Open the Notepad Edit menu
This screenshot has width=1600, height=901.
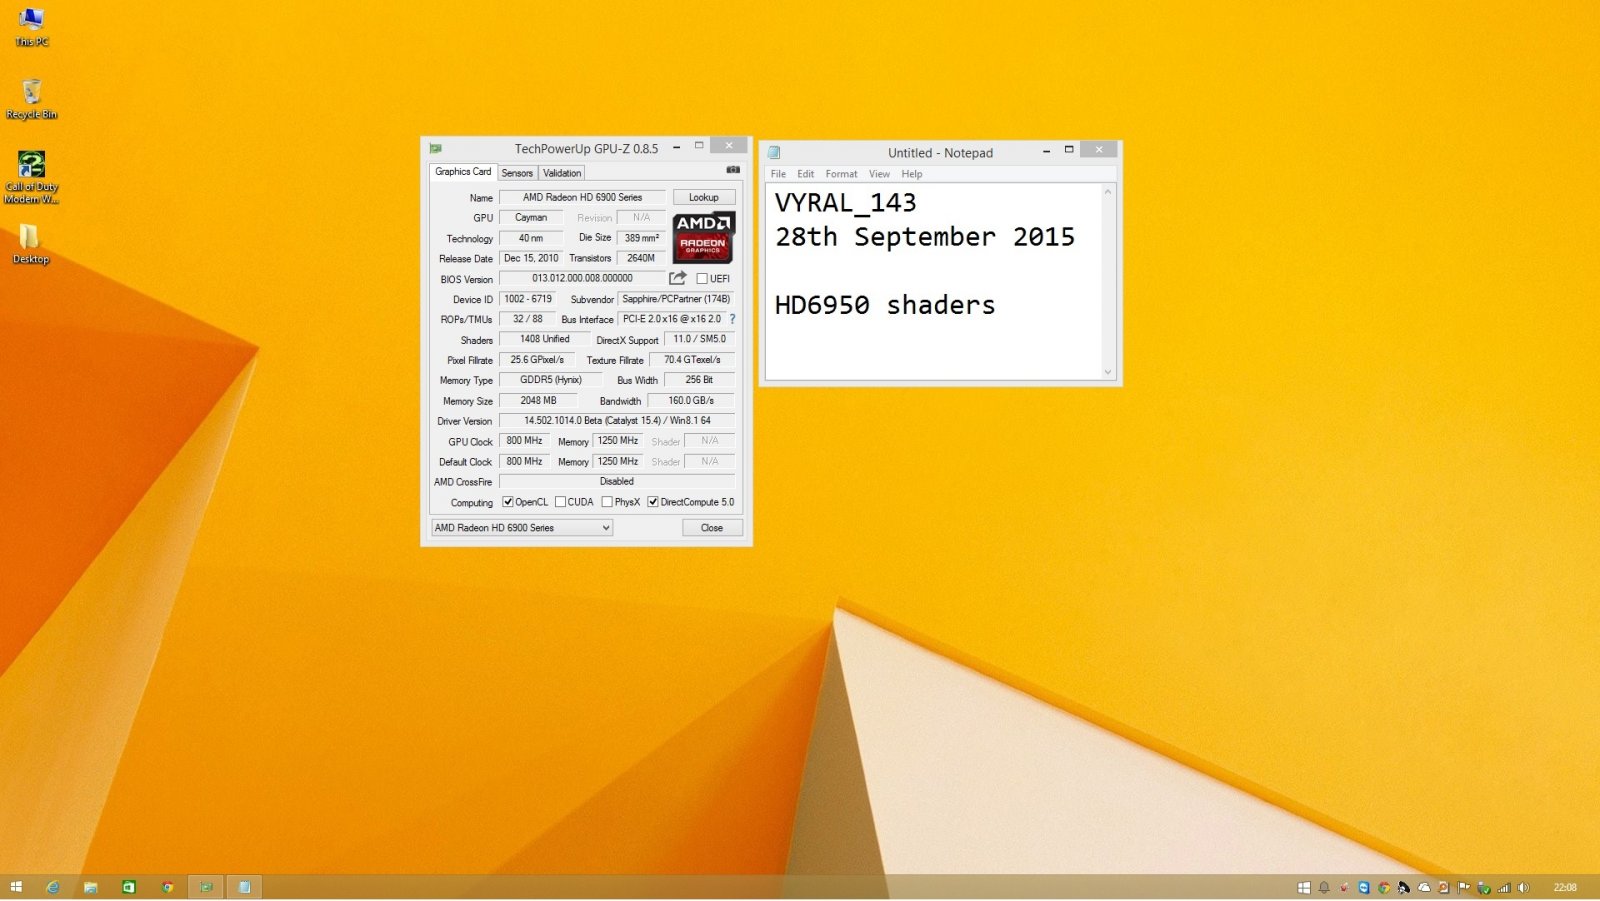[806, 174]
